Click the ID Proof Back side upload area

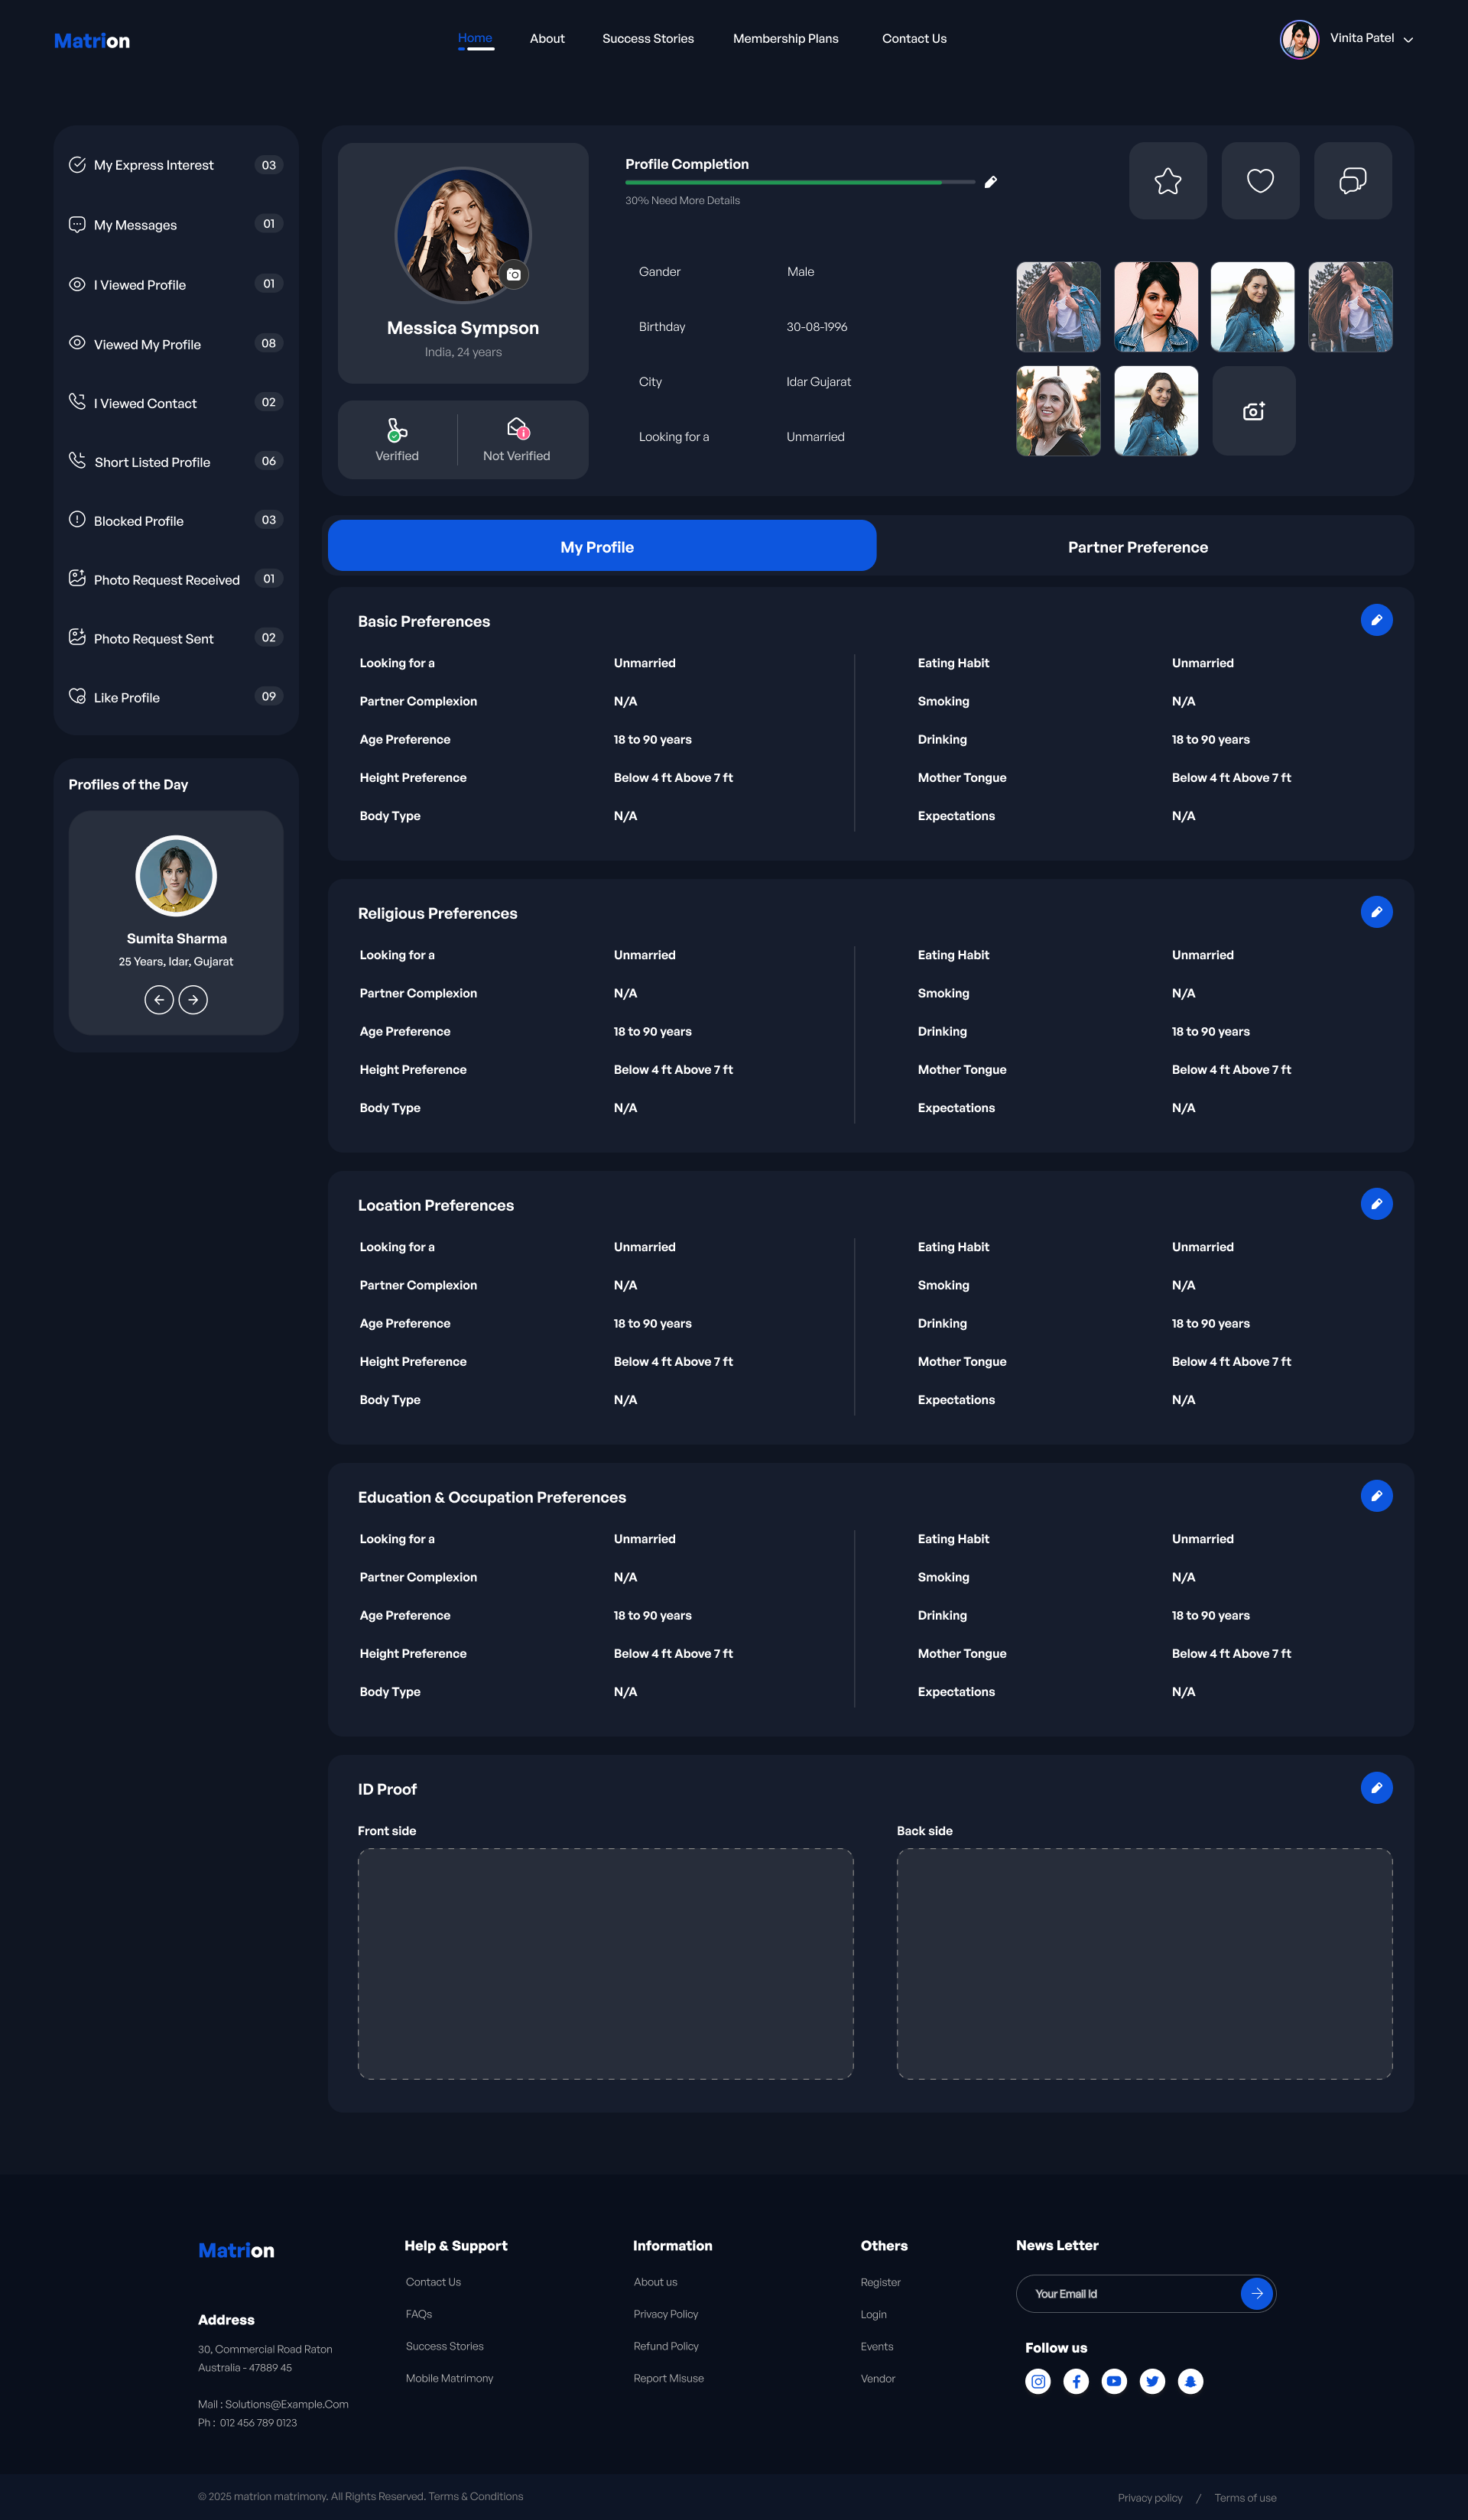tap(1144, 1964)
